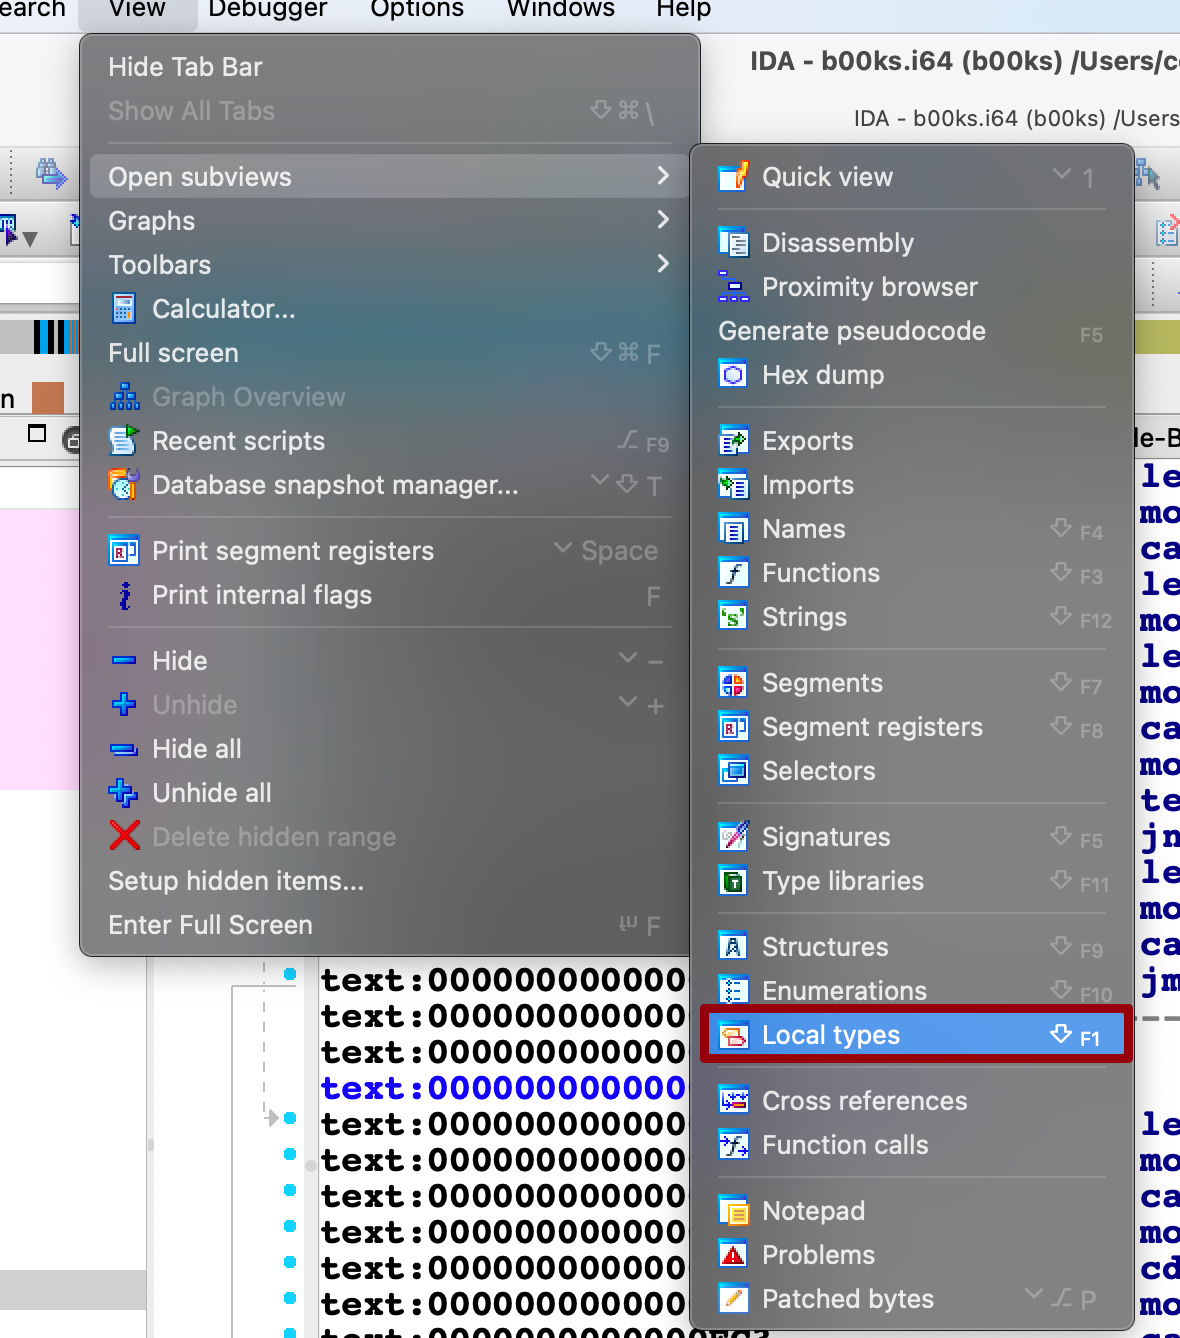Click the Enumerations icon

coord(733,991)
